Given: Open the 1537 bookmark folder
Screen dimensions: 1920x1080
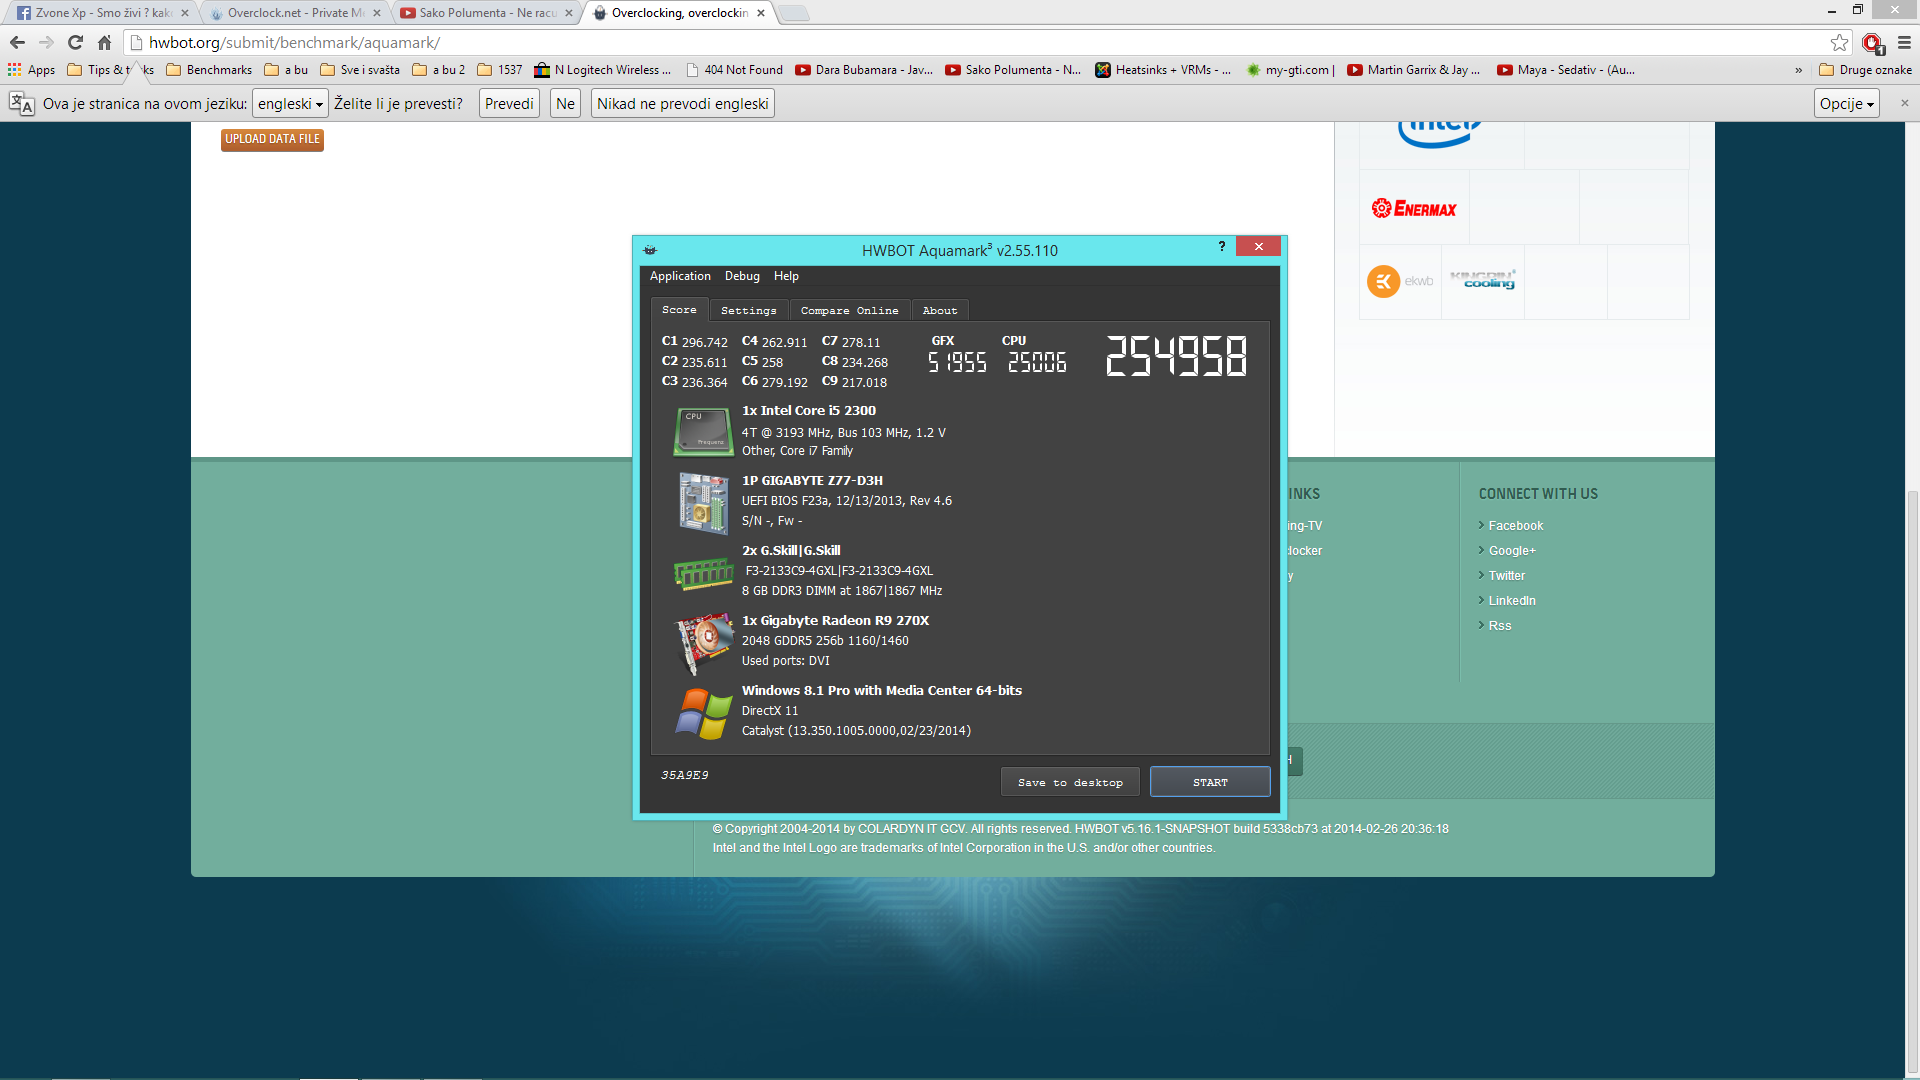Looking at the screenshot, I should click(500, 70).
